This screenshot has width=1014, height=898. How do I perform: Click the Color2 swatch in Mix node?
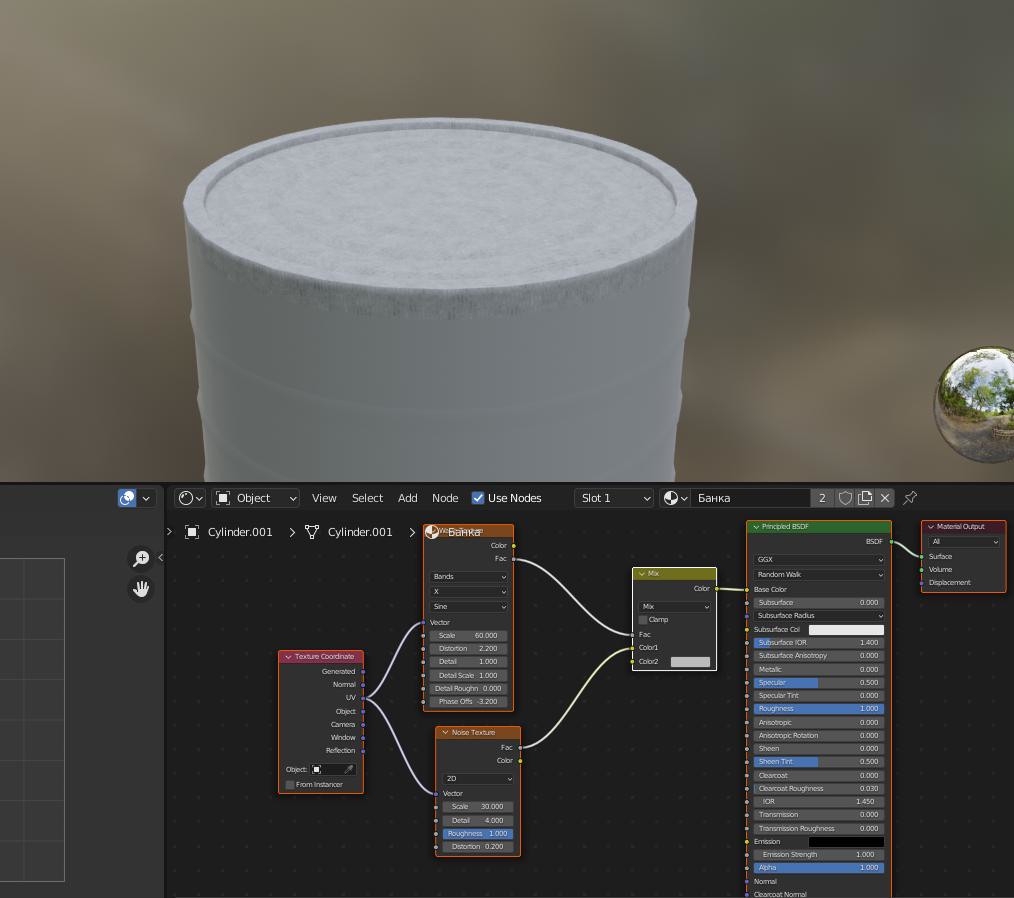[x=690, y=662]
